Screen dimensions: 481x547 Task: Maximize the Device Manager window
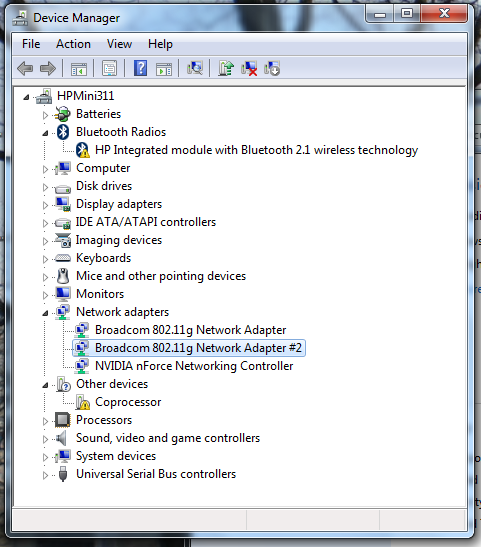(x=407, y=14)
